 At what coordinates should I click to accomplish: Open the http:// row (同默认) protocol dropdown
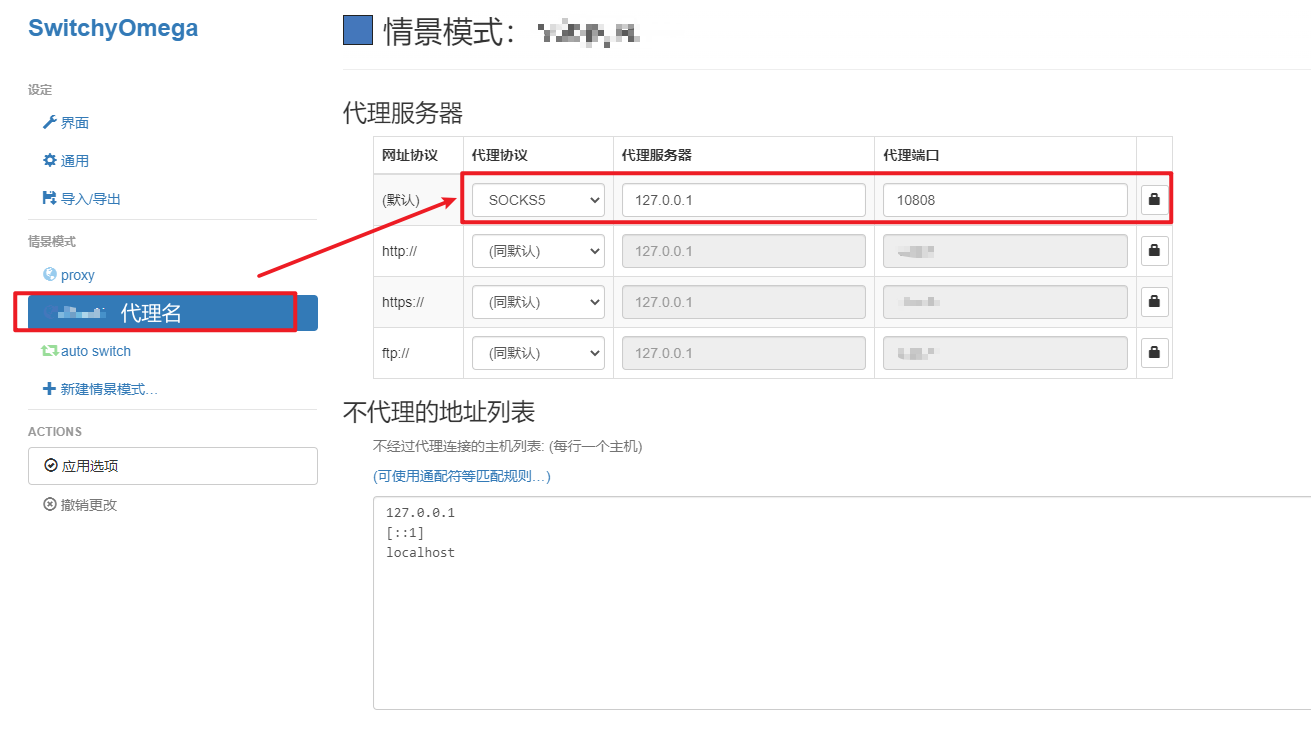pos(538,251)
